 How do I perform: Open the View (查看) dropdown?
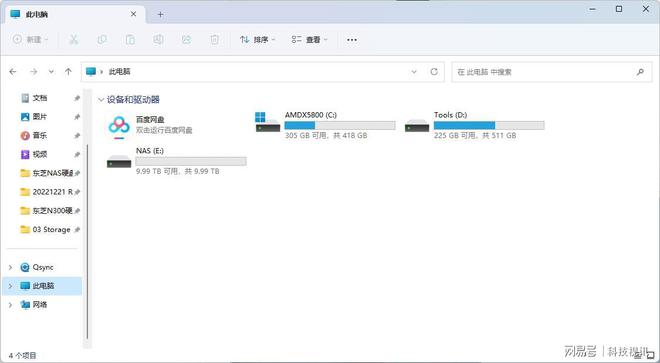(309, 40)
